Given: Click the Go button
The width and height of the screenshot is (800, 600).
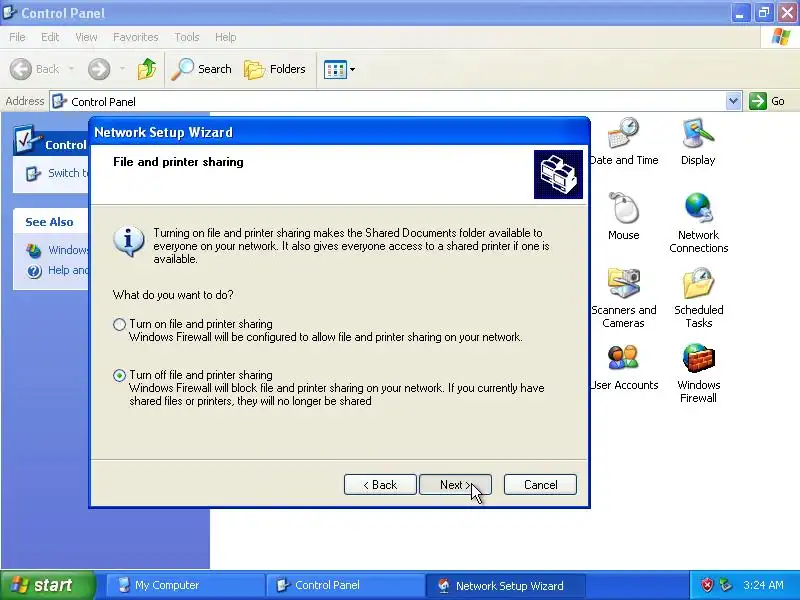Looking at the screenshot, I should [x=767, y=101].
